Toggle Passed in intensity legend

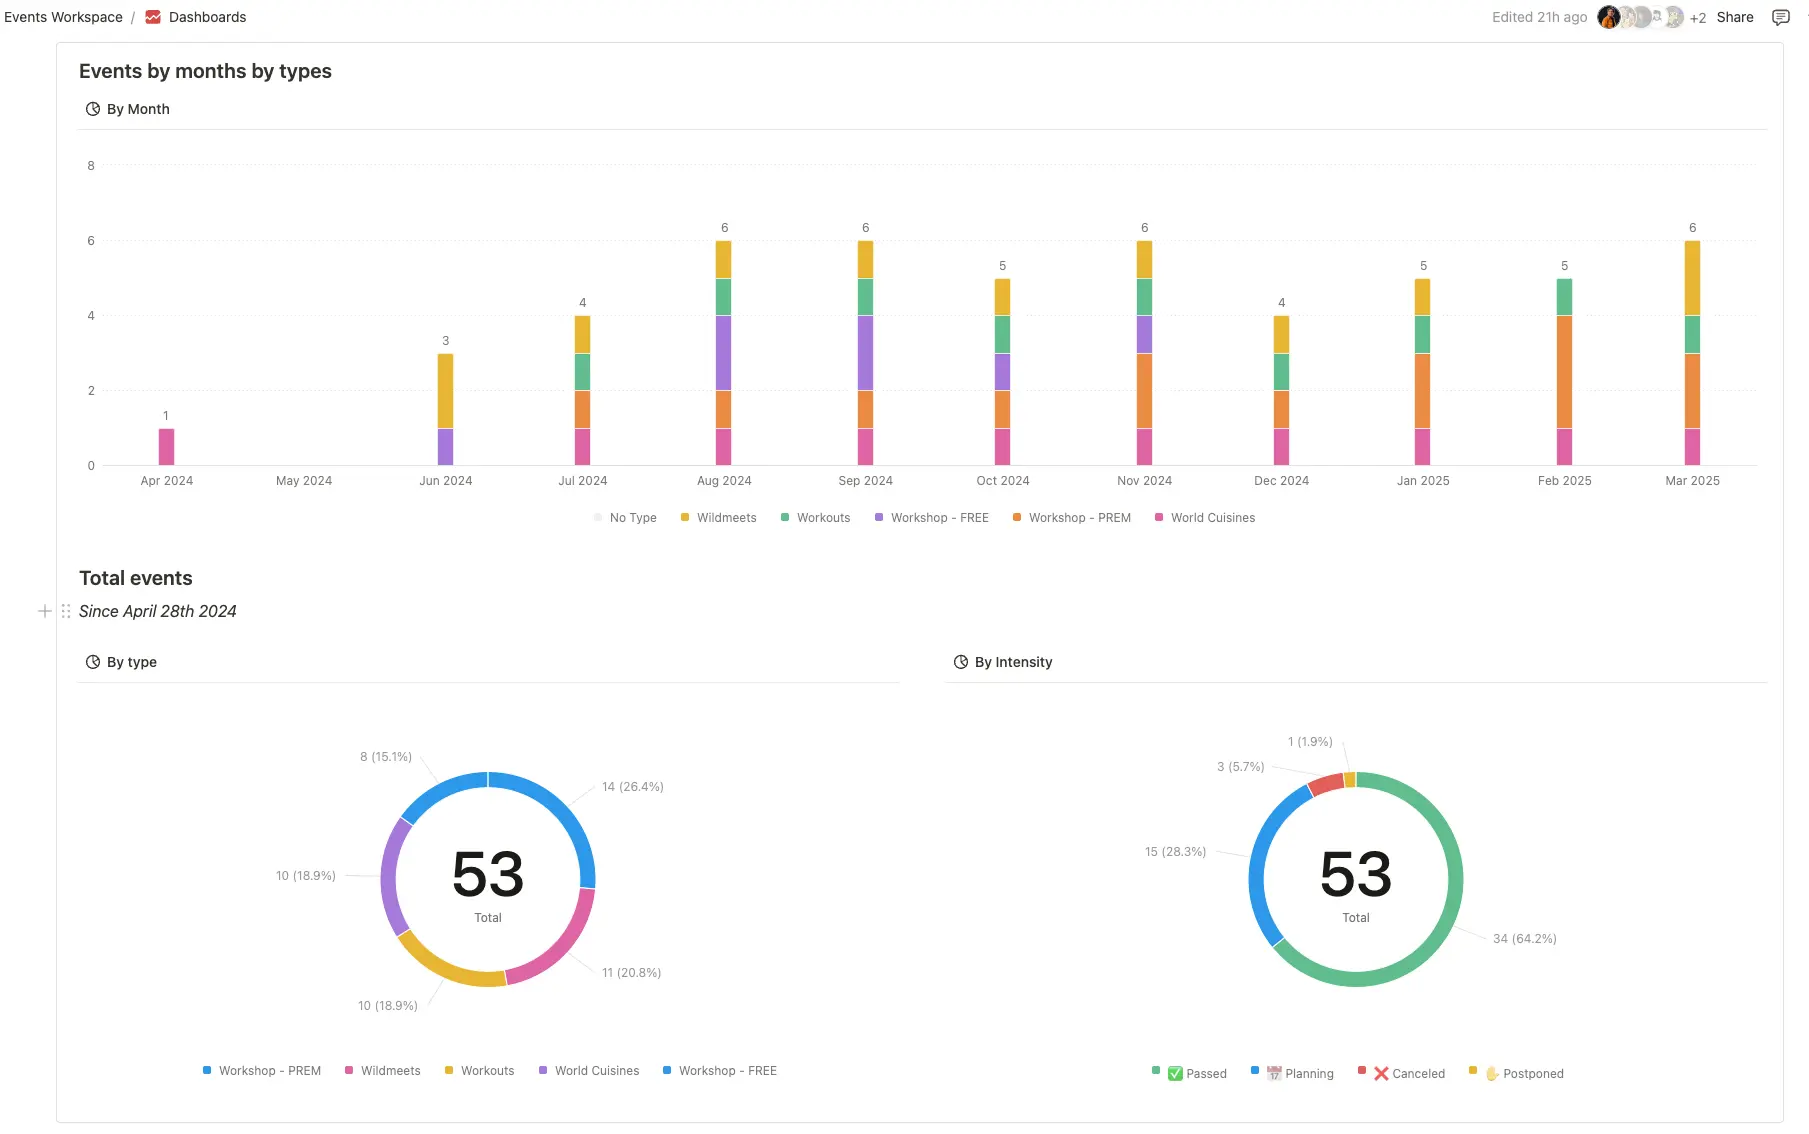point(1189,1074)
